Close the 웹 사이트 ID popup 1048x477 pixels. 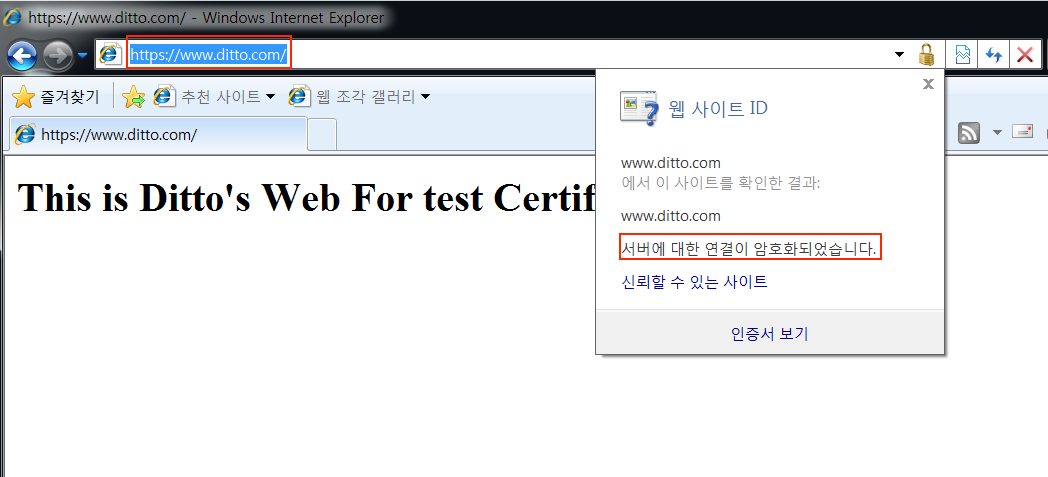(928, 84)
